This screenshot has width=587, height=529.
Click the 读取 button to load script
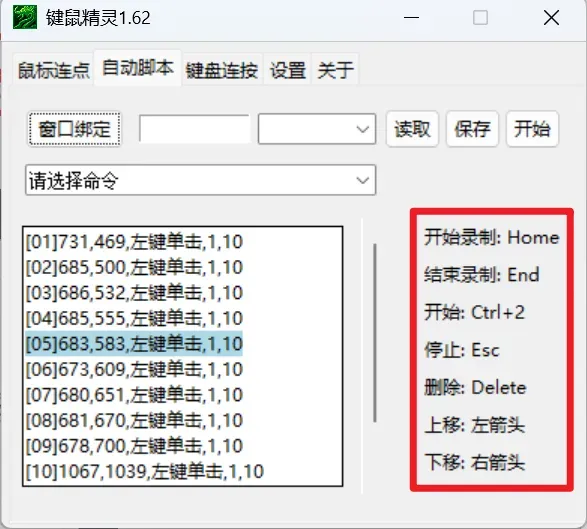click(x=412, y=129)
